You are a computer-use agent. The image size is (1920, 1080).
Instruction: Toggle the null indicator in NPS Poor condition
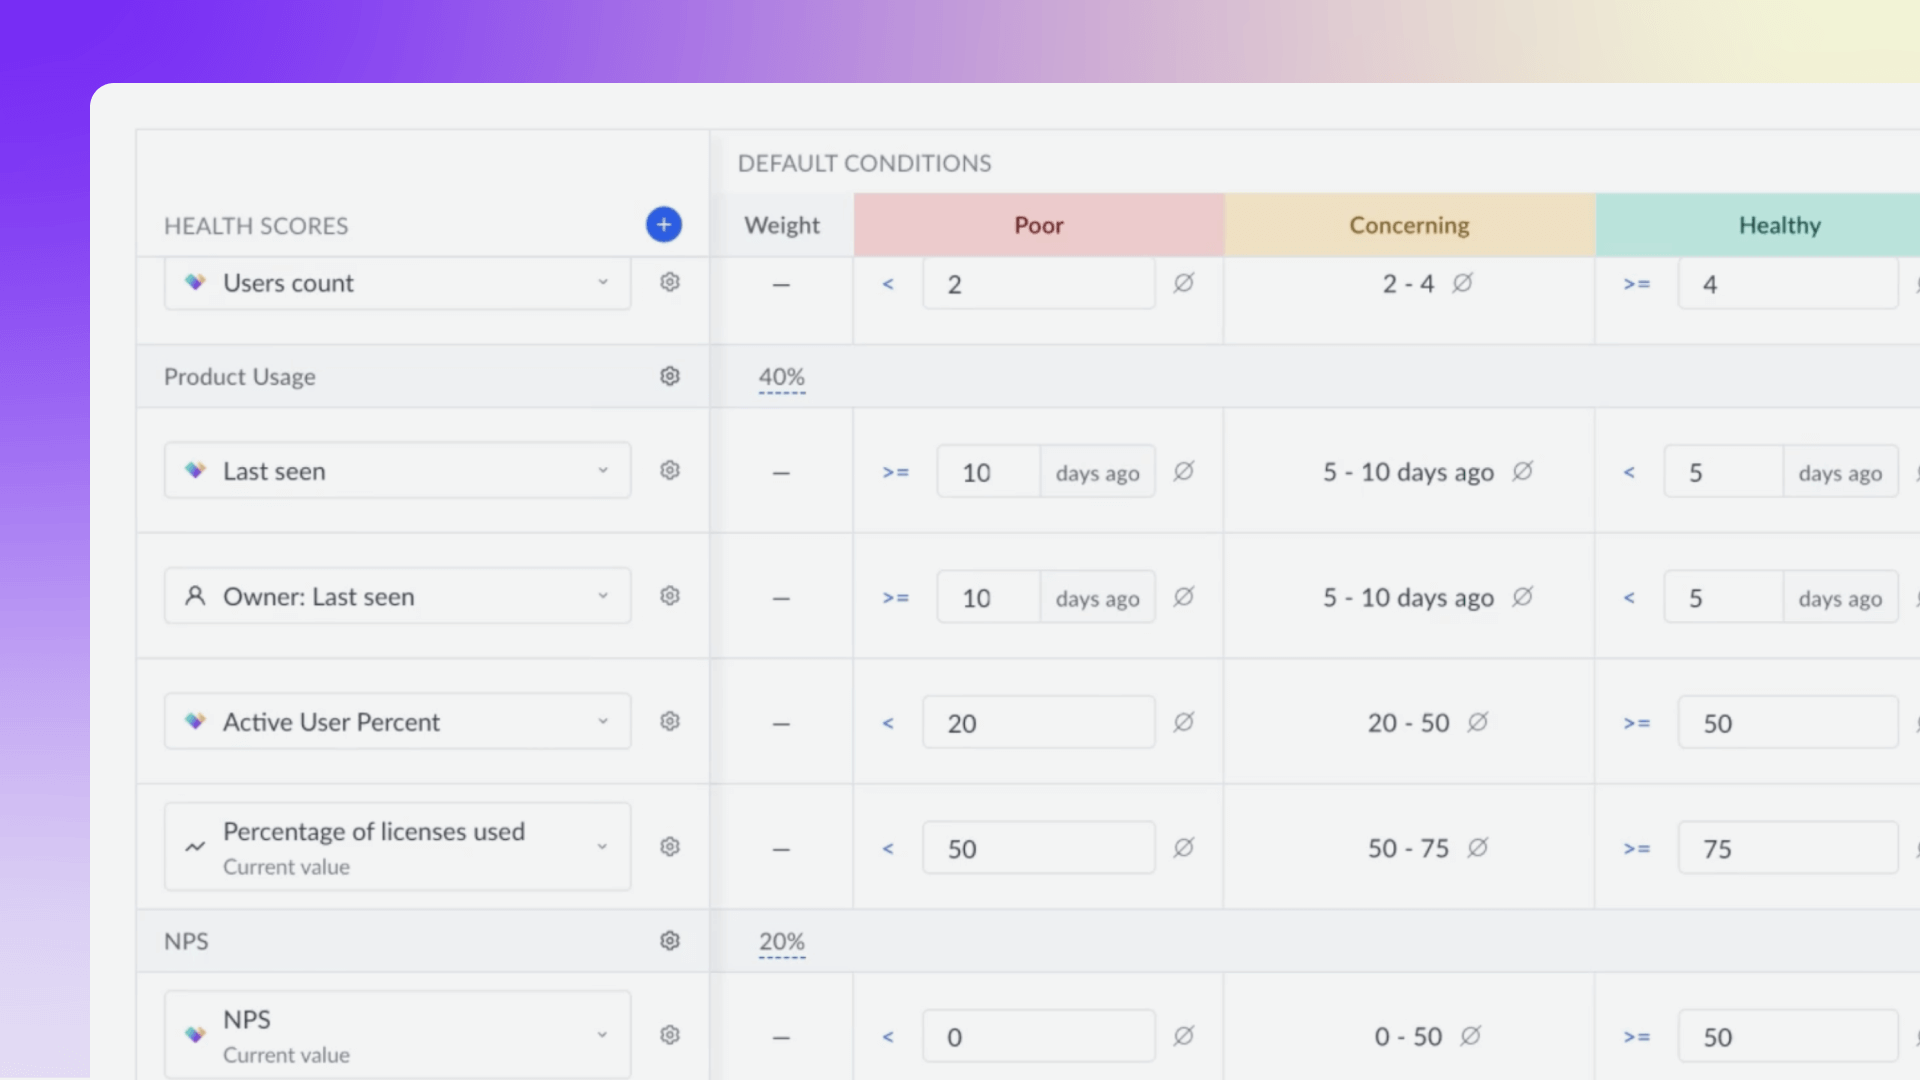coord(1184,1036)
